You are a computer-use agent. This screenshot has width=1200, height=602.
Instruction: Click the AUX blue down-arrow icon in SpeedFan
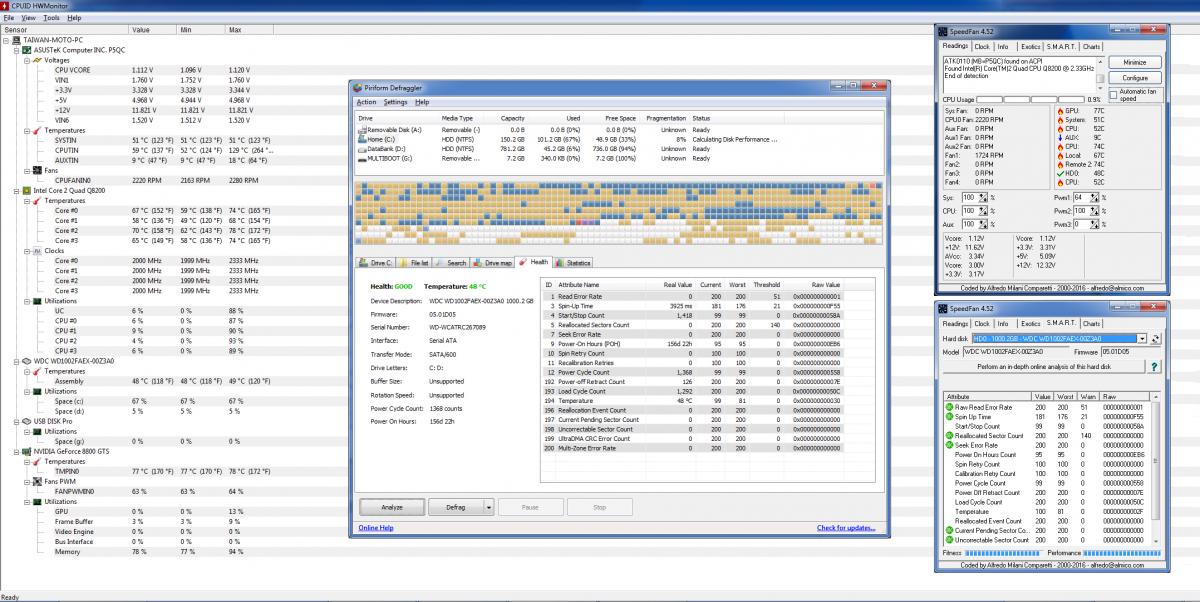tap(1060, 137)
